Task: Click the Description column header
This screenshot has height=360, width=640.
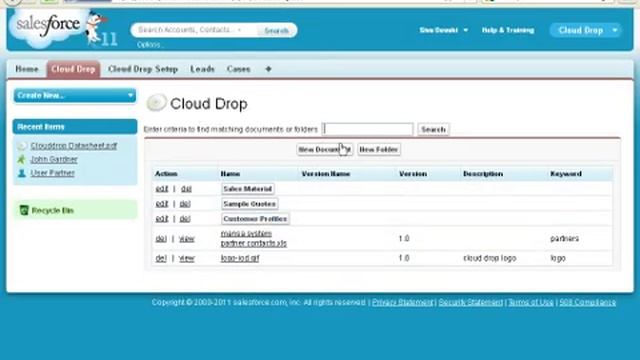Action: tap(483, 174)
